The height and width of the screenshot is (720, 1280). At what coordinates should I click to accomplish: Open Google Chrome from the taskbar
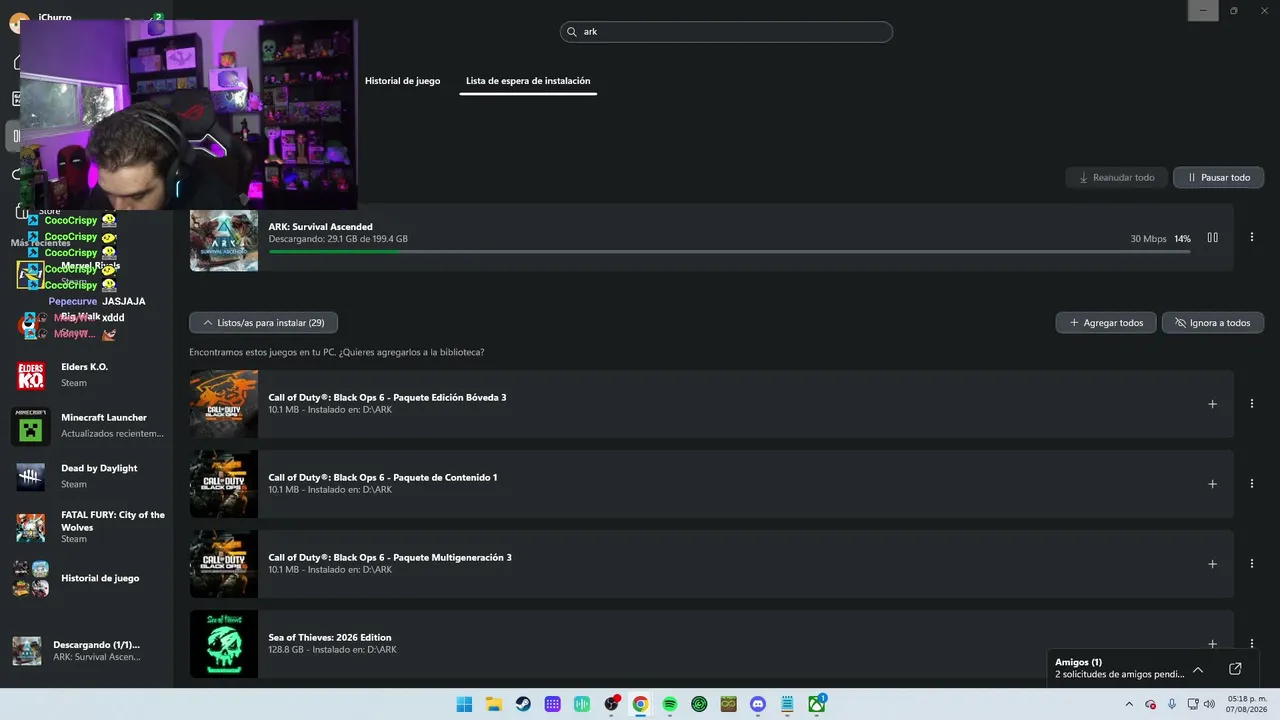click(640, 704)
